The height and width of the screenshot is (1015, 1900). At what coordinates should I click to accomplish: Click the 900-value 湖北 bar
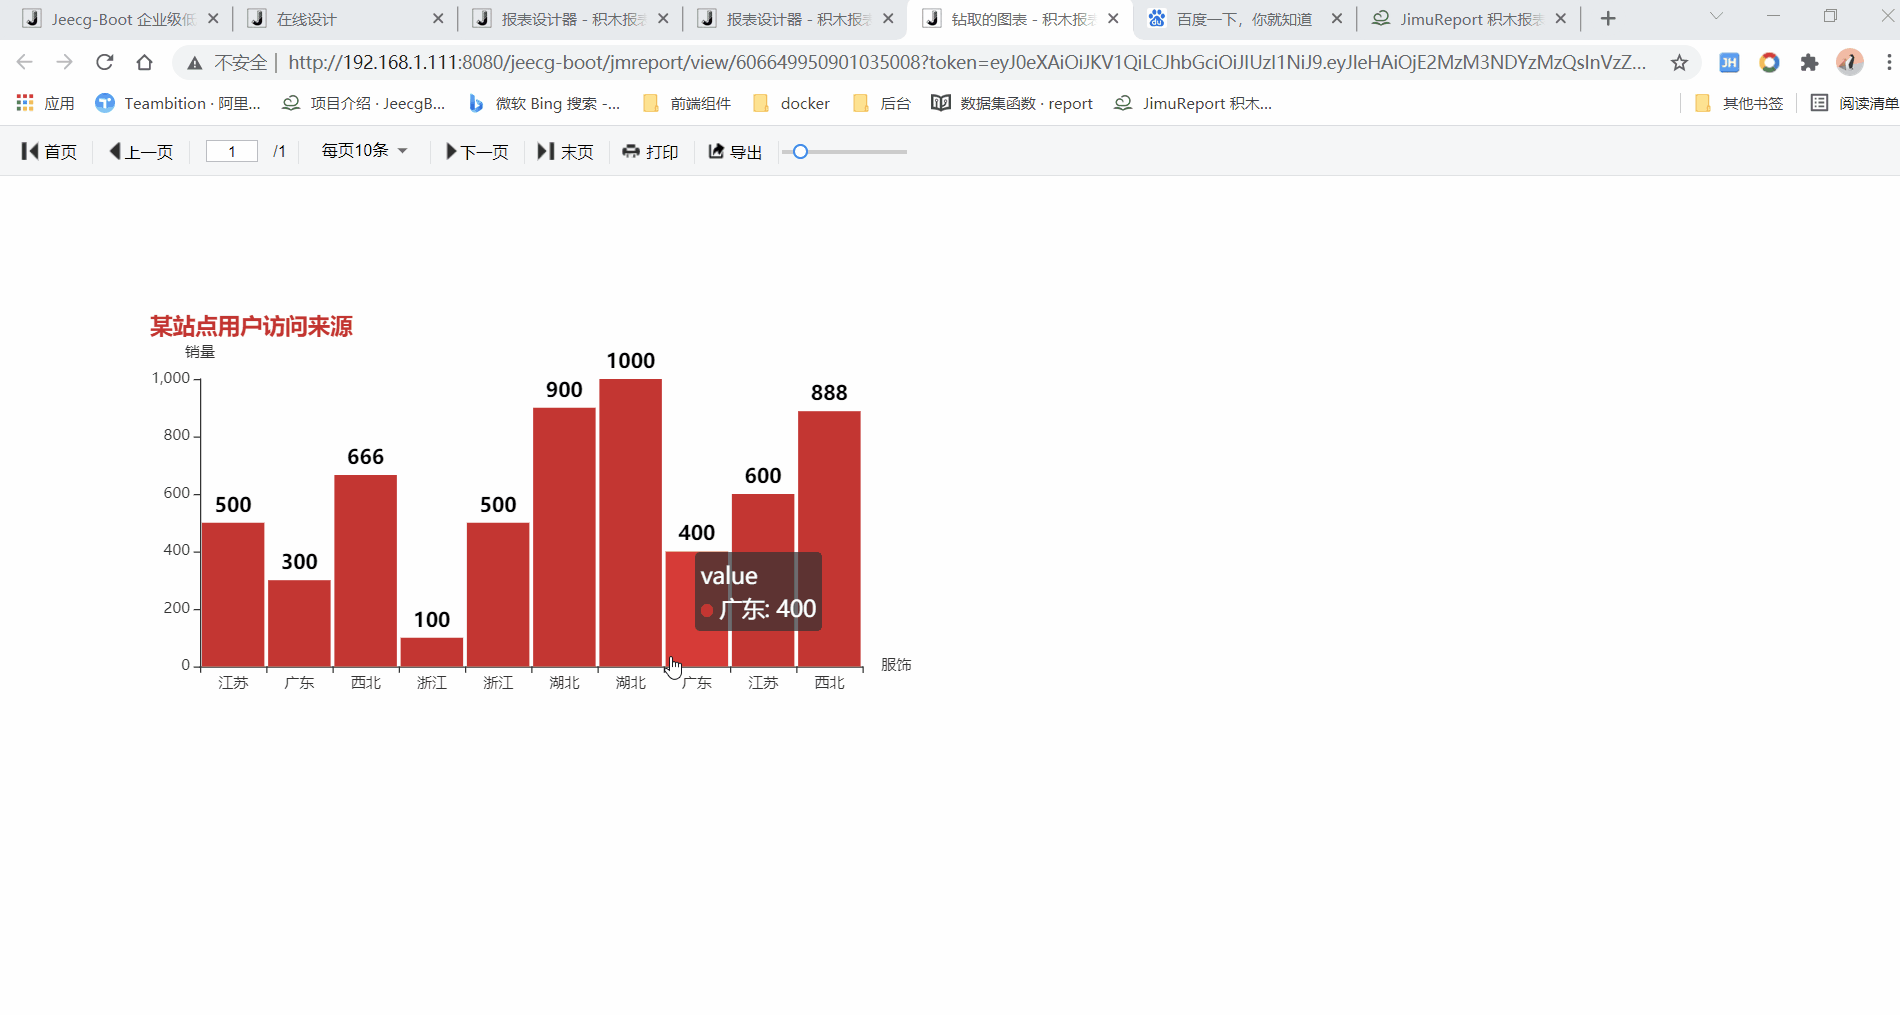click(x=564, y=537)
